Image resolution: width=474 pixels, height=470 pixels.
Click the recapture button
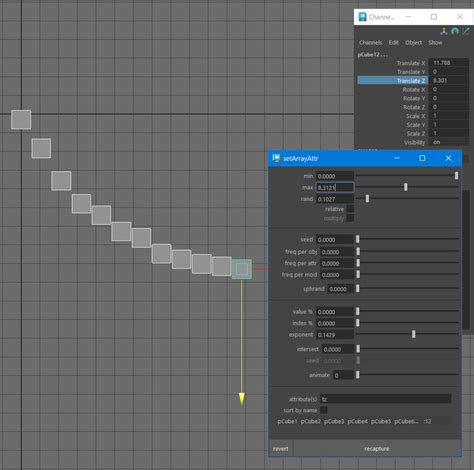pos(377,449)
